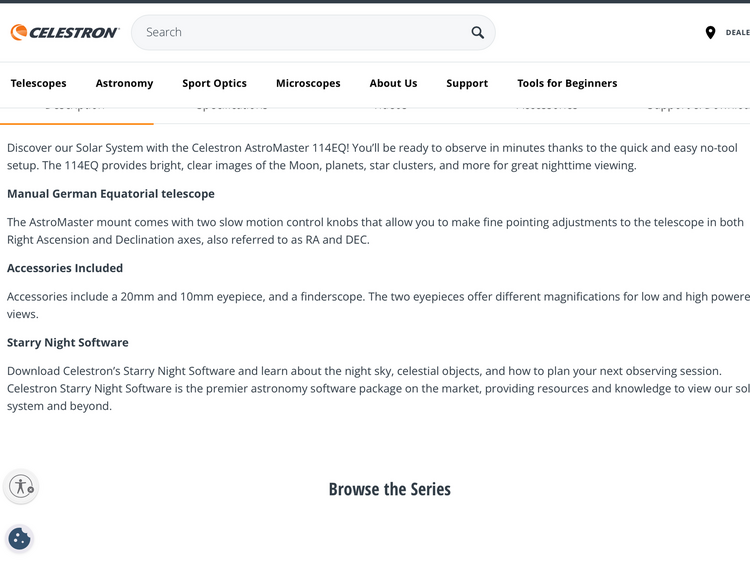Open the accessibility options widget
The height and width of the screenshot is (562, 750).
[x=21, y=487]
